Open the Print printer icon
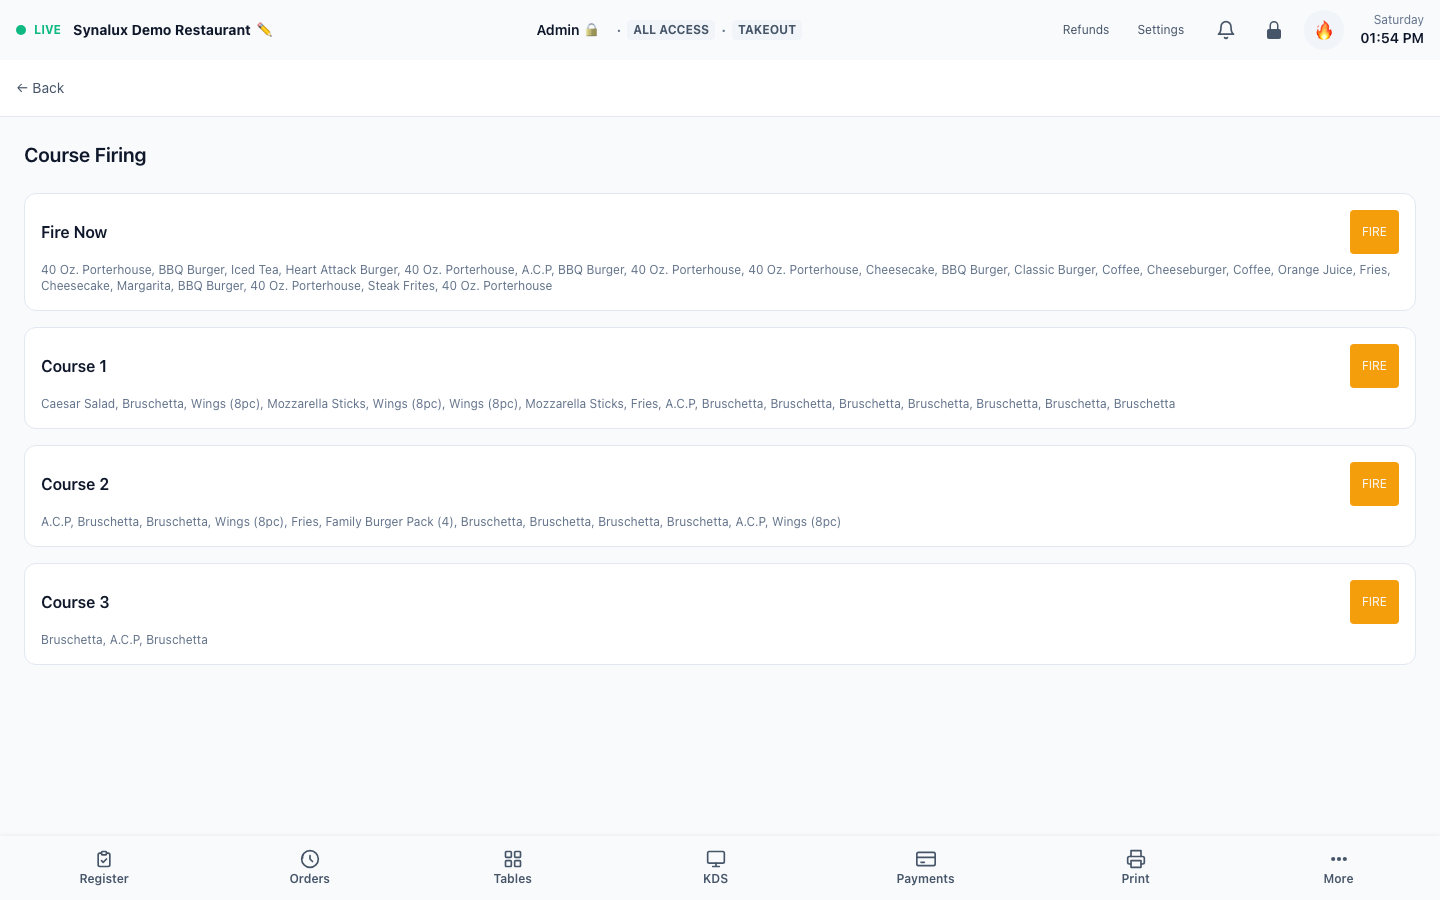This screenshot has width=1440, height=900. [x=1136, y=859]
